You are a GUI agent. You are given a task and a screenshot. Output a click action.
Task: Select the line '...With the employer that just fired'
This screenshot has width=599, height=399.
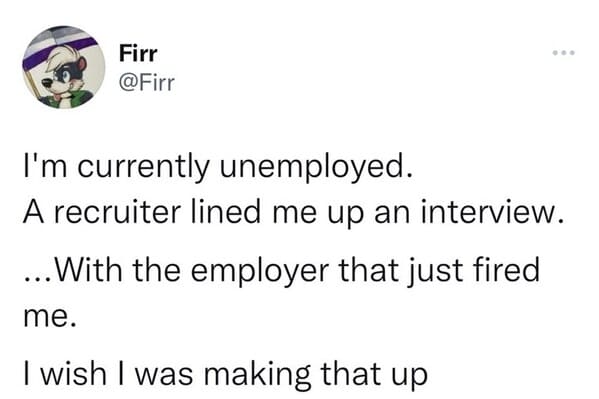[282, 271]
